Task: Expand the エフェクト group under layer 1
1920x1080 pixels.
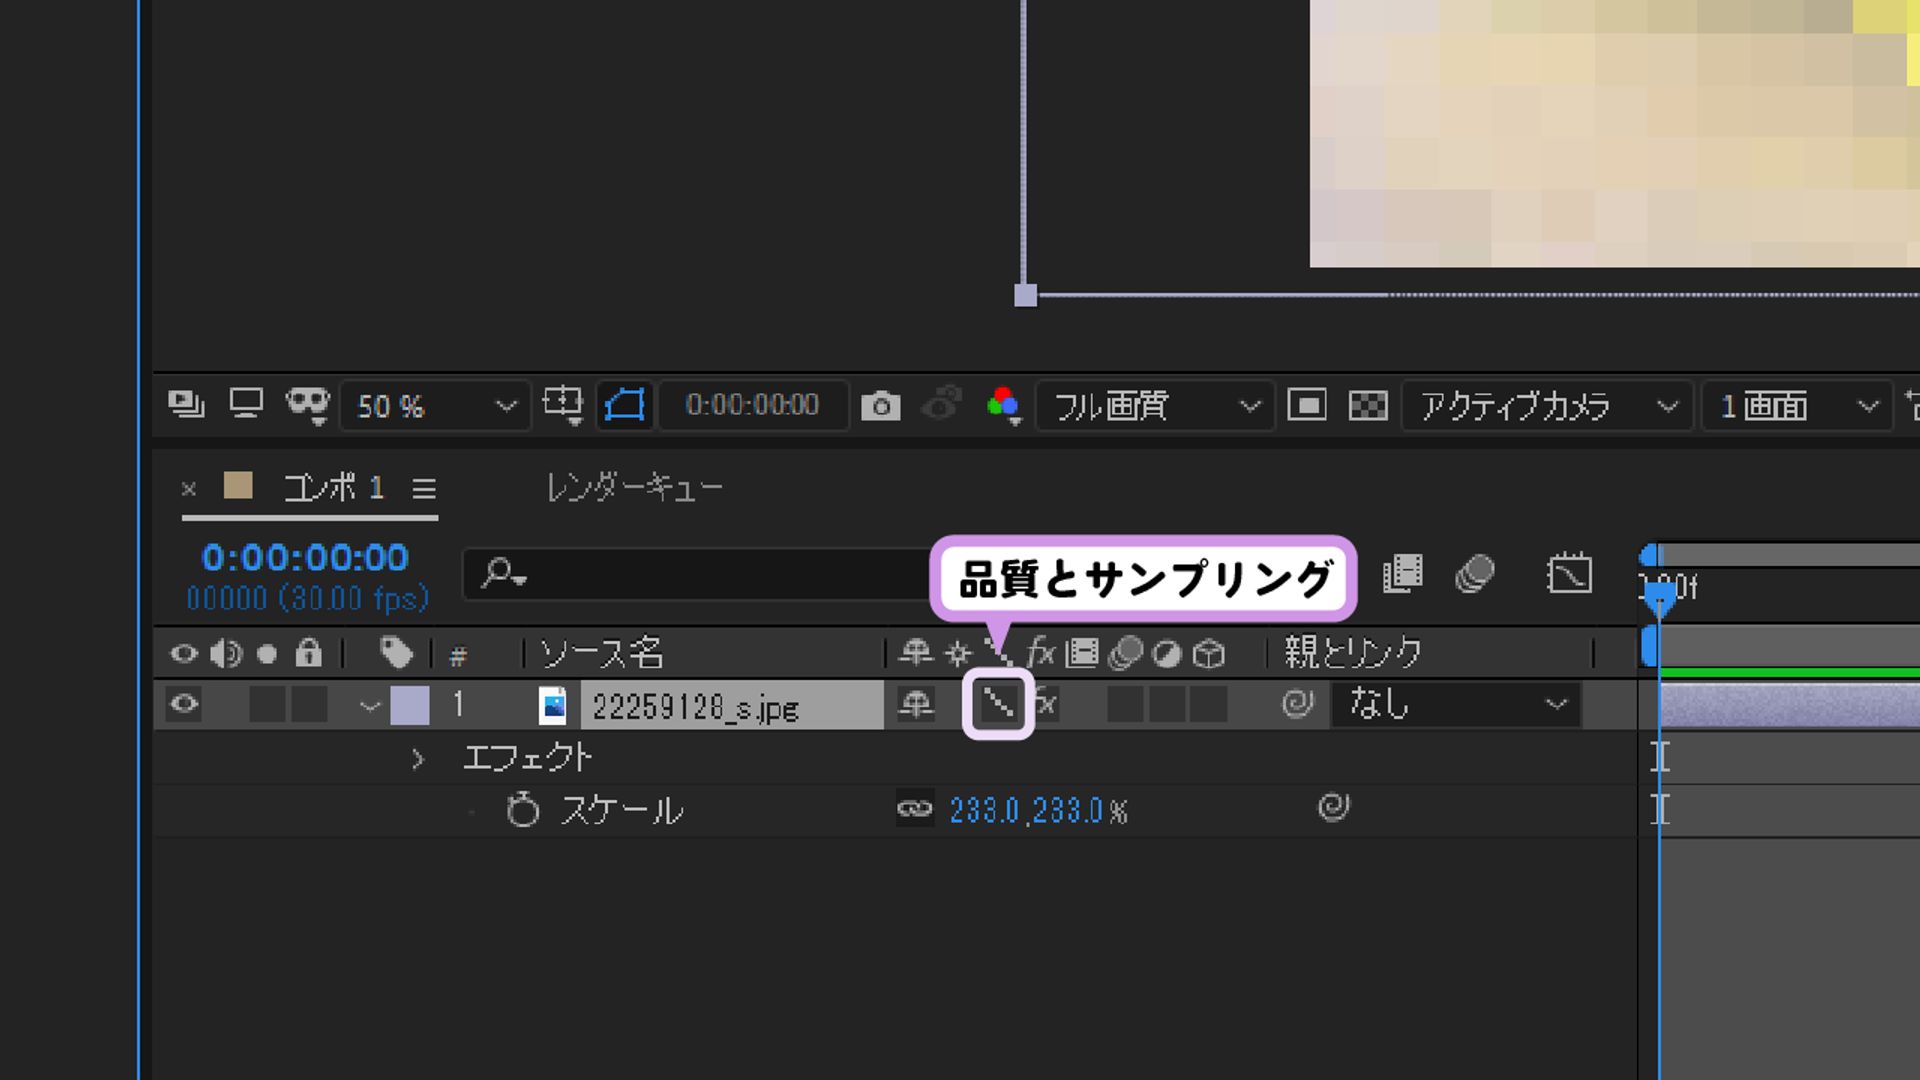Action: click(x=418, y=757)
